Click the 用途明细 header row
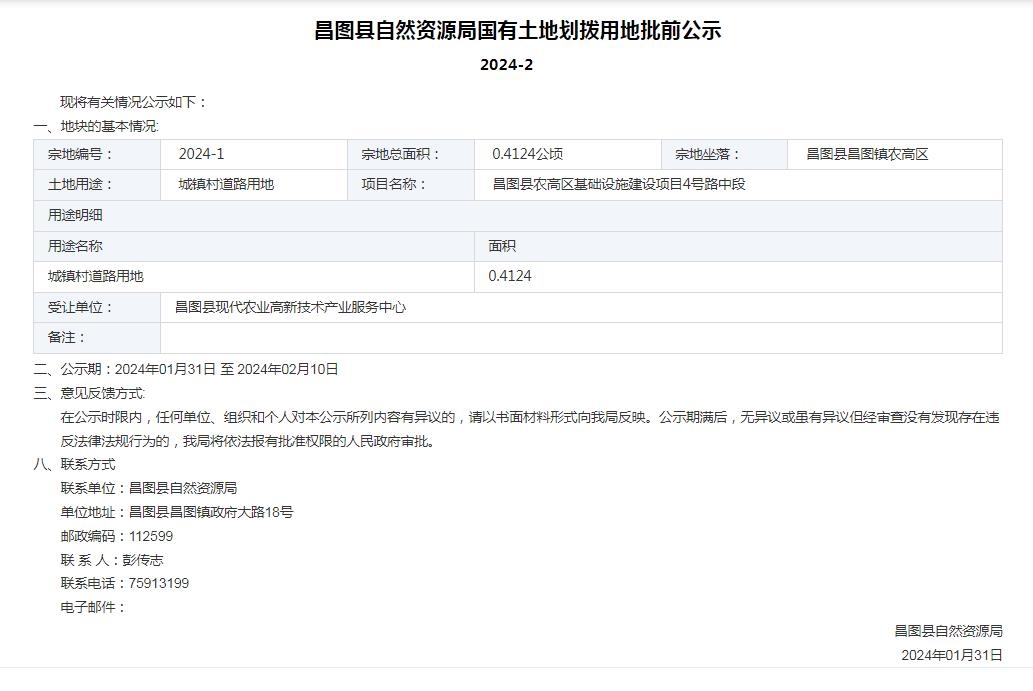Screen dimensions: 1033x691 [x=518, y=215]
